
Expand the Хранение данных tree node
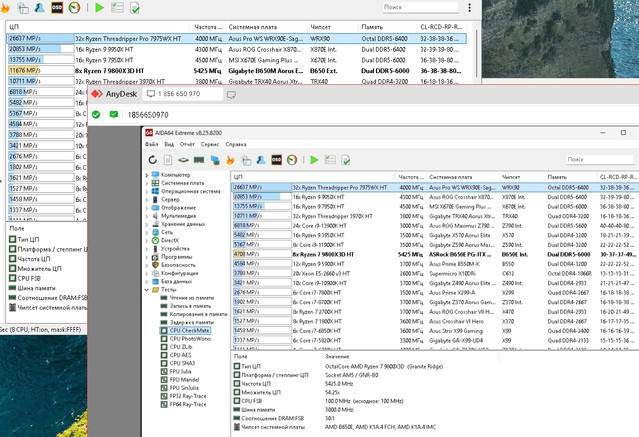(x=147, y=224)
